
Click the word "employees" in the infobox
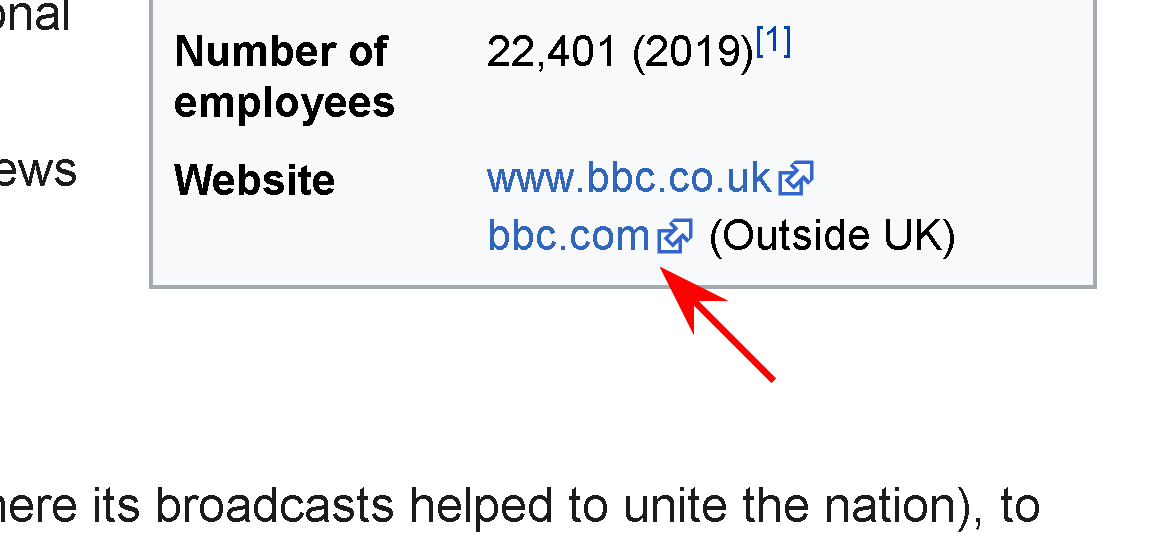[x=284, y=103]
